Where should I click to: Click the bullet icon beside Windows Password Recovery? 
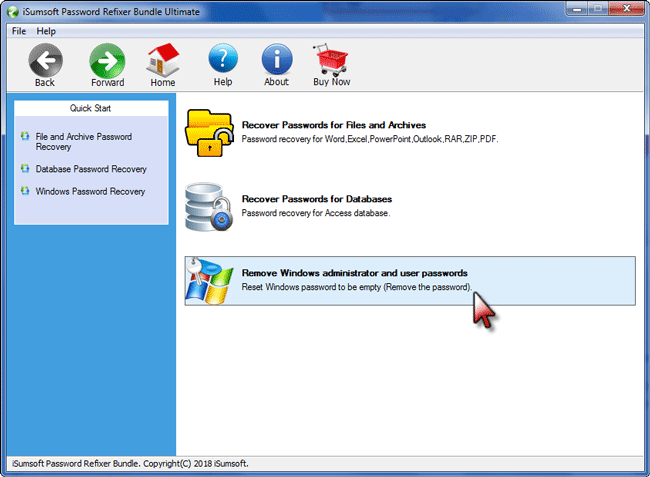pos(25,191)
